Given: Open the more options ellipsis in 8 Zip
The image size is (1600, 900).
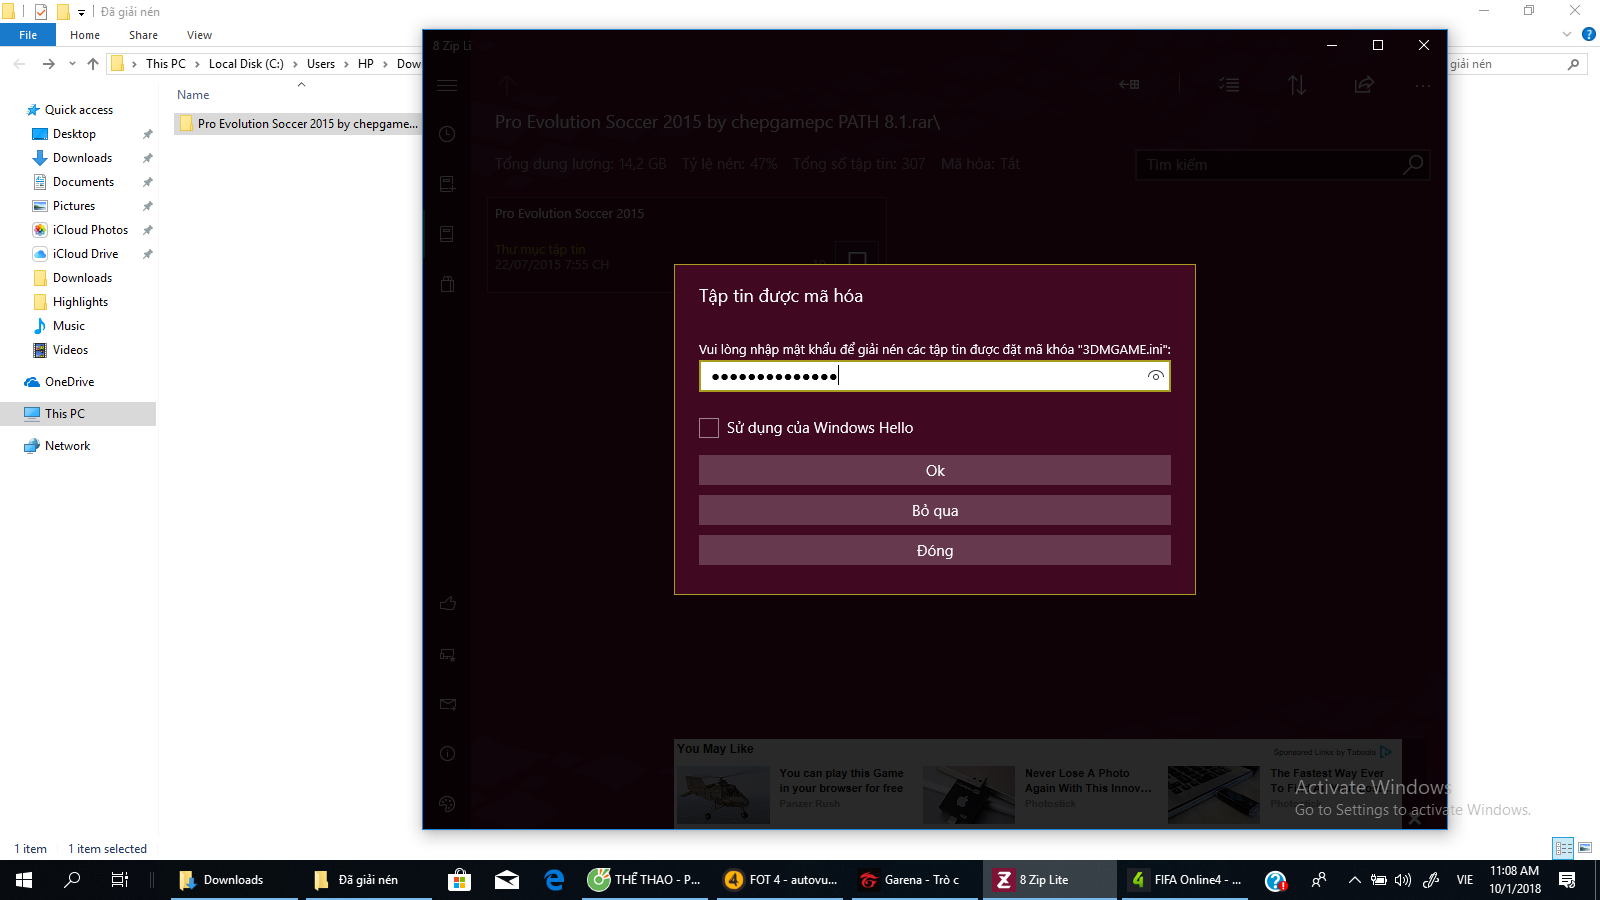Looking at the screenshot, I should [1423, 85].
